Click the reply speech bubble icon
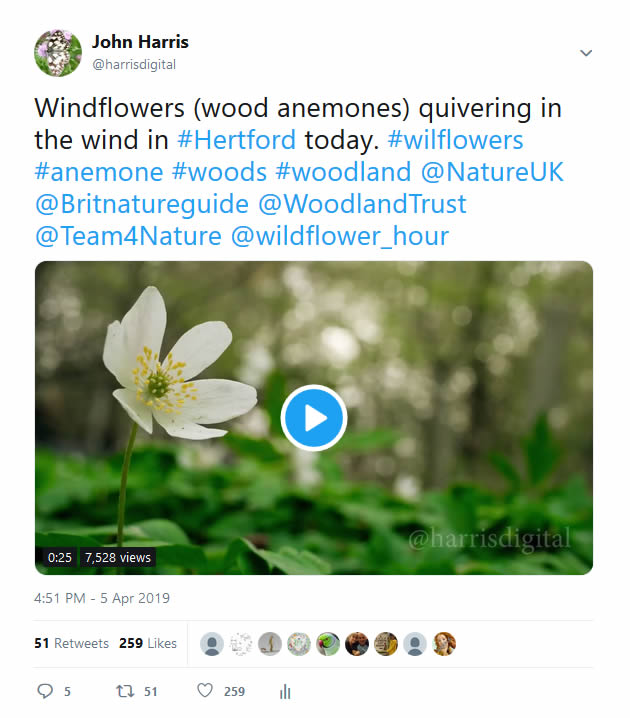Viewport: 630px width, 718px height. tap(45, 691)
